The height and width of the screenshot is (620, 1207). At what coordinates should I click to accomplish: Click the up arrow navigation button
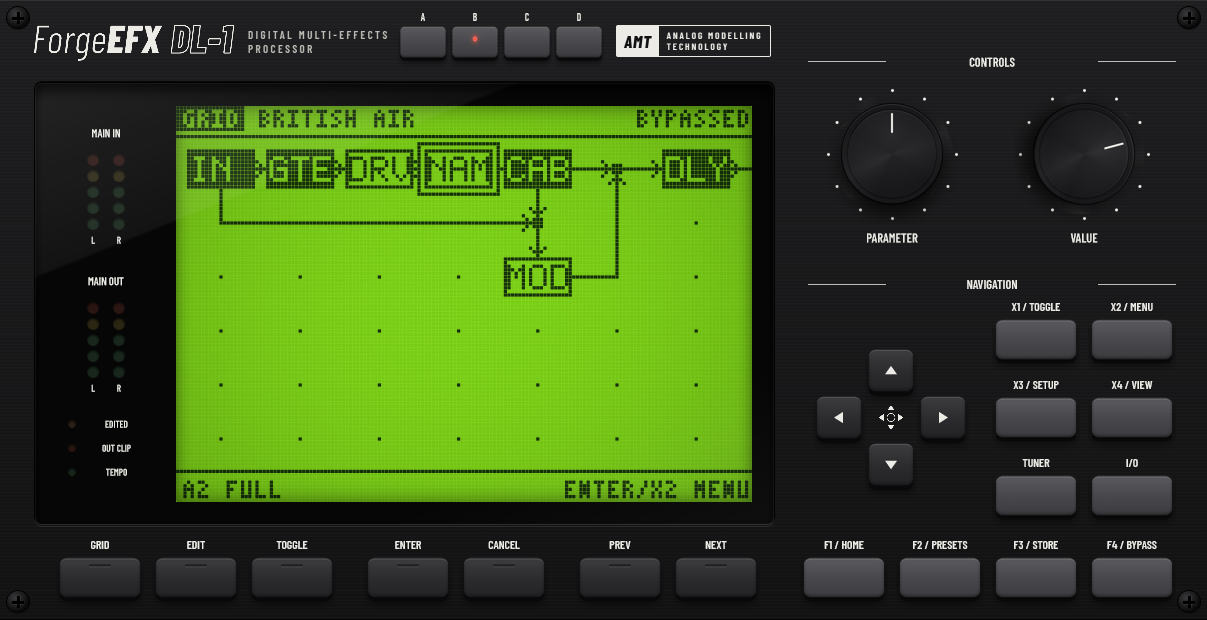pyautogui.click(x=891, y=371)
